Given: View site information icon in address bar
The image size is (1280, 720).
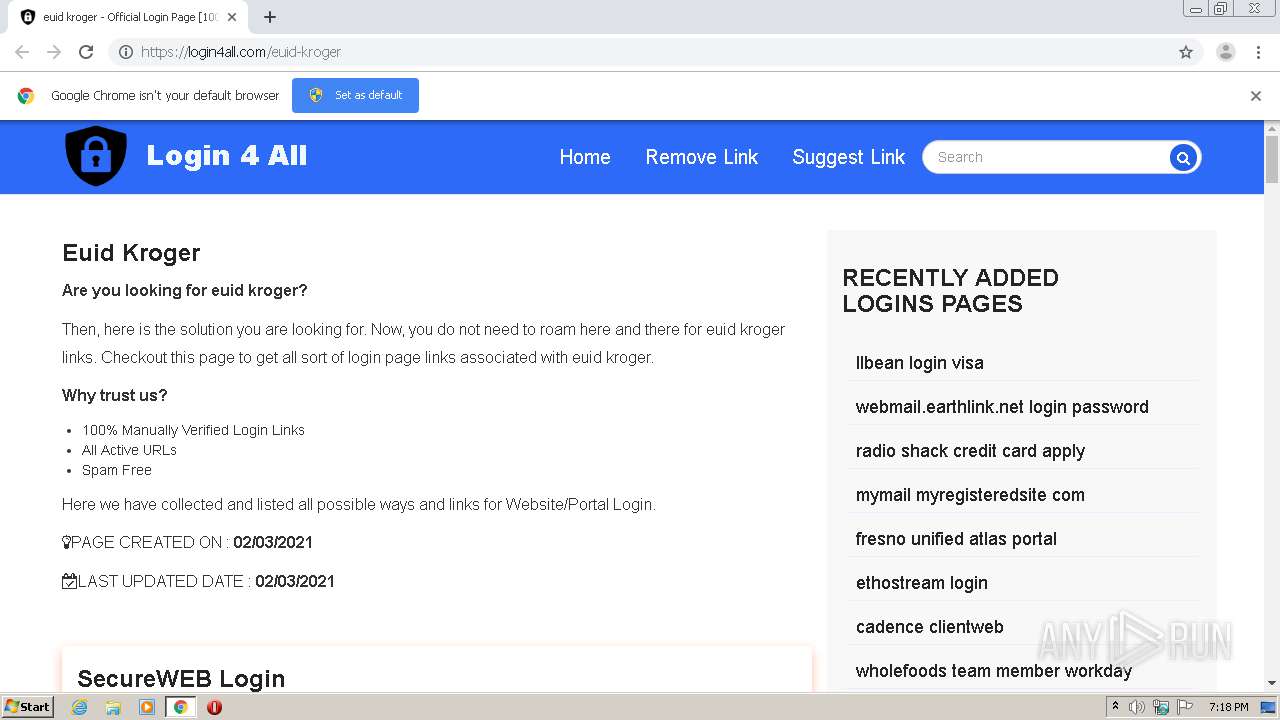Looking at the screenshot, I should pos(126,52).
